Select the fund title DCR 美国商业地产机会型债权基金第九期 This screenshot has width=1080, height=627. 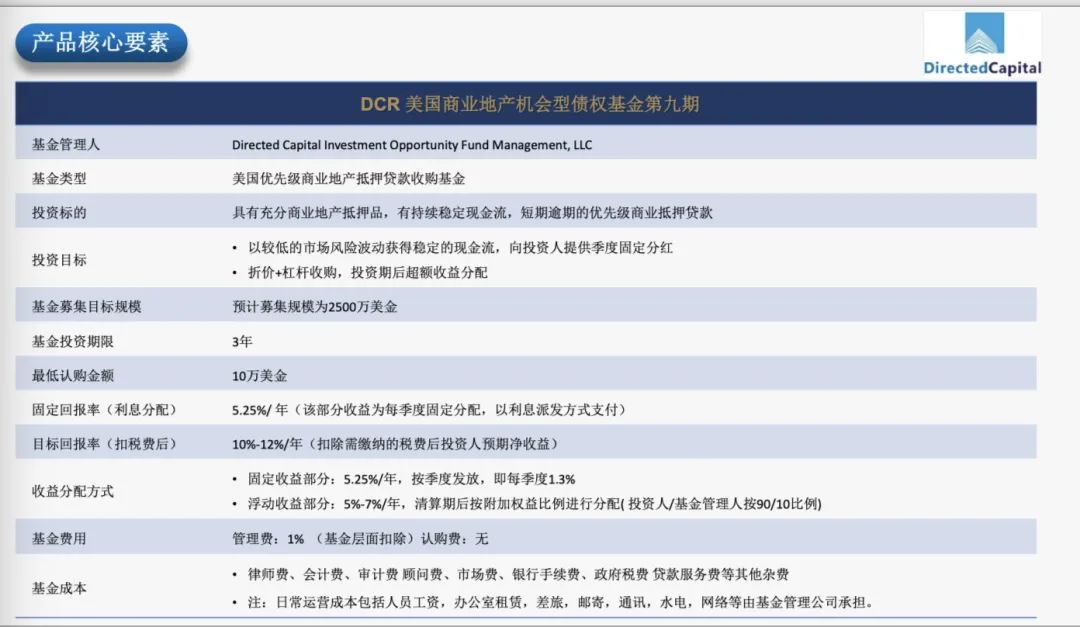pos(530,104)
